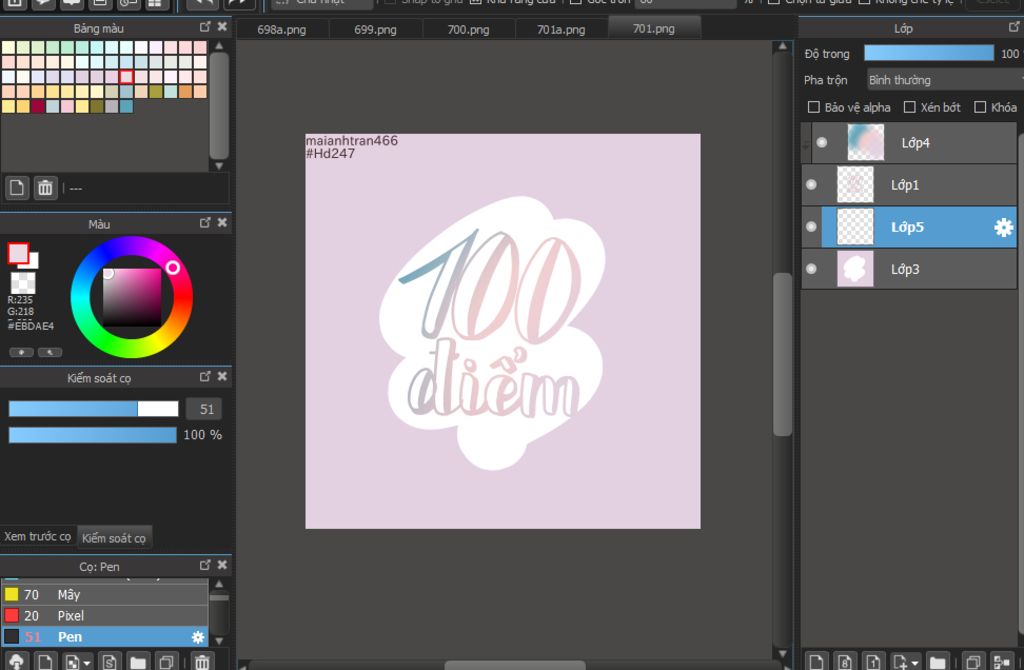Screen dimensions: 1024x670
Task: Close the Màu color panel
Action: pos(222,223)
